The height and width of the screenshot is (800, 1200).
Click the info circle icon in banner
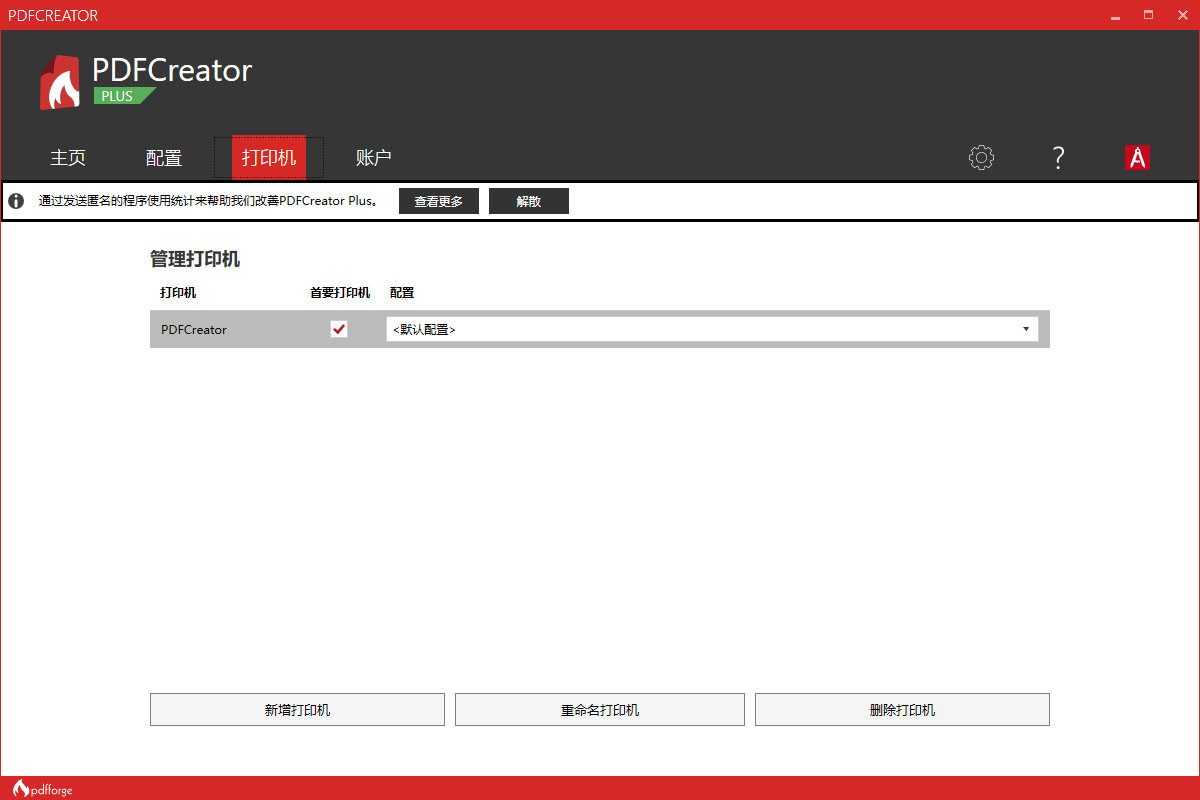click(x=16, y=201)
